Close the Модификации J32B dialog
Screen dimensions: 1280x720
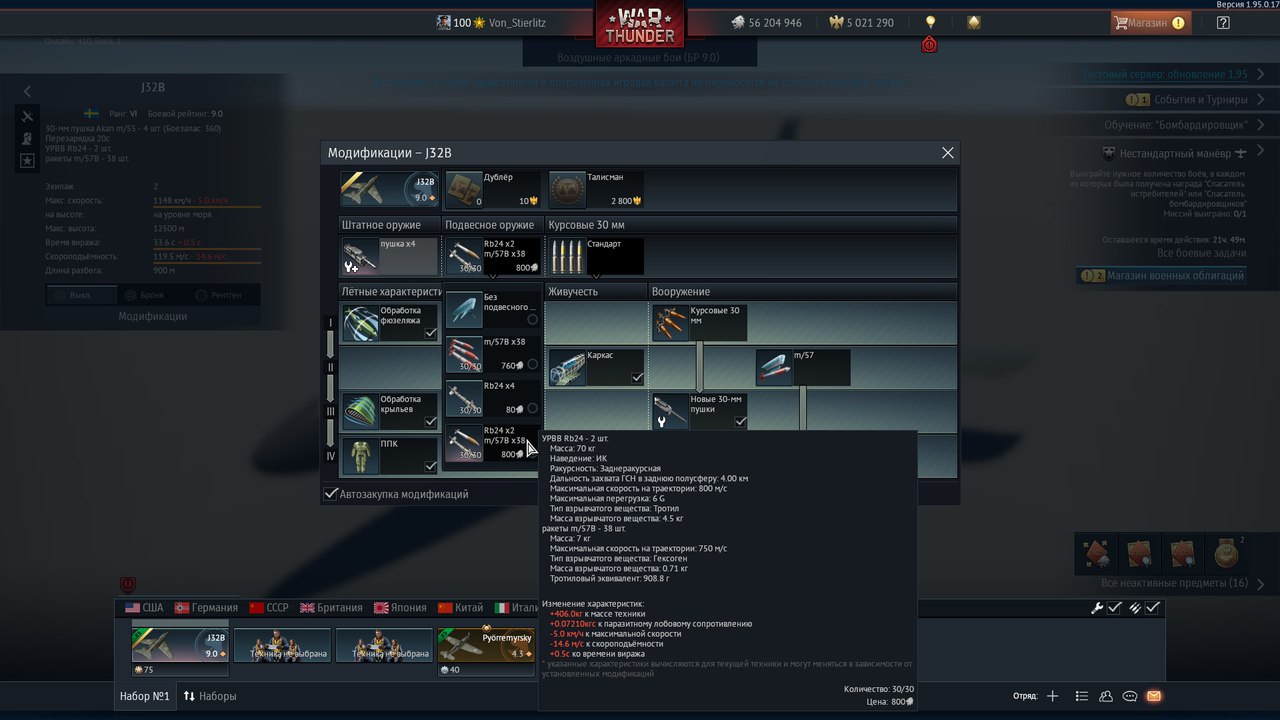948,153
